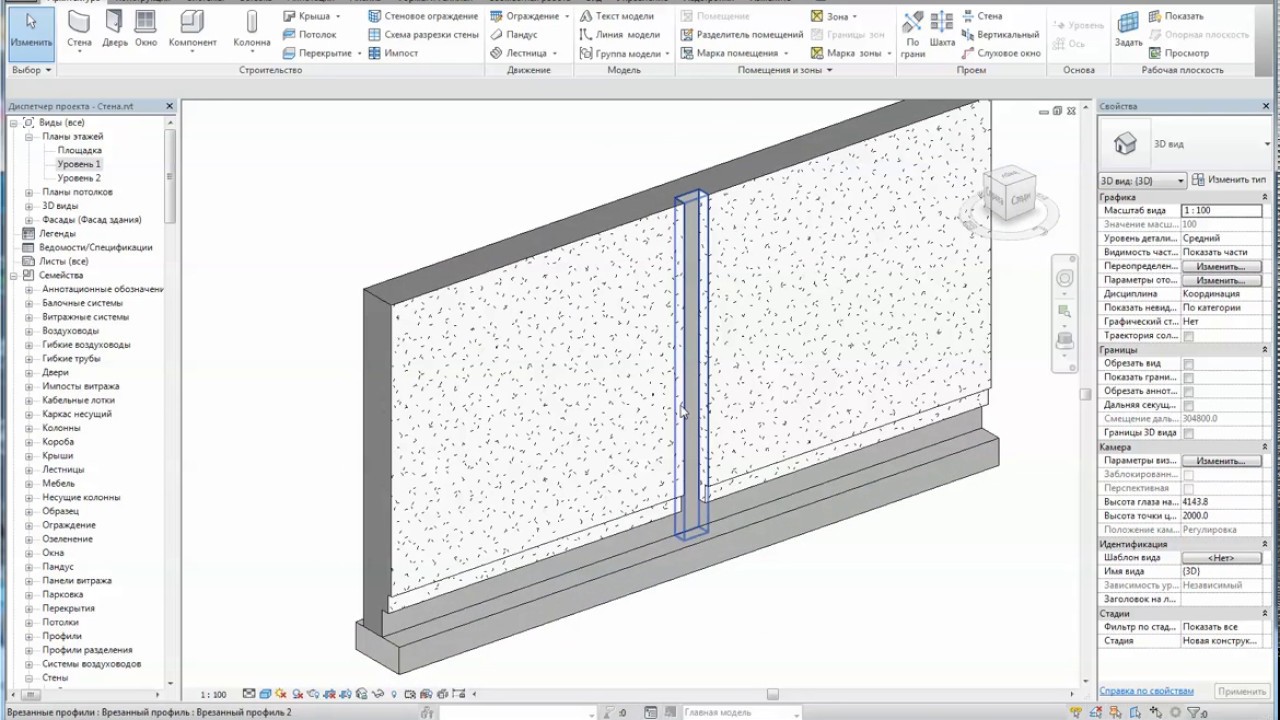Image resolution: width=1280 pixels, height=720 pixels.
Task: Click the Пандус (Ramp) tool
Action: click(x=513, y=34)
